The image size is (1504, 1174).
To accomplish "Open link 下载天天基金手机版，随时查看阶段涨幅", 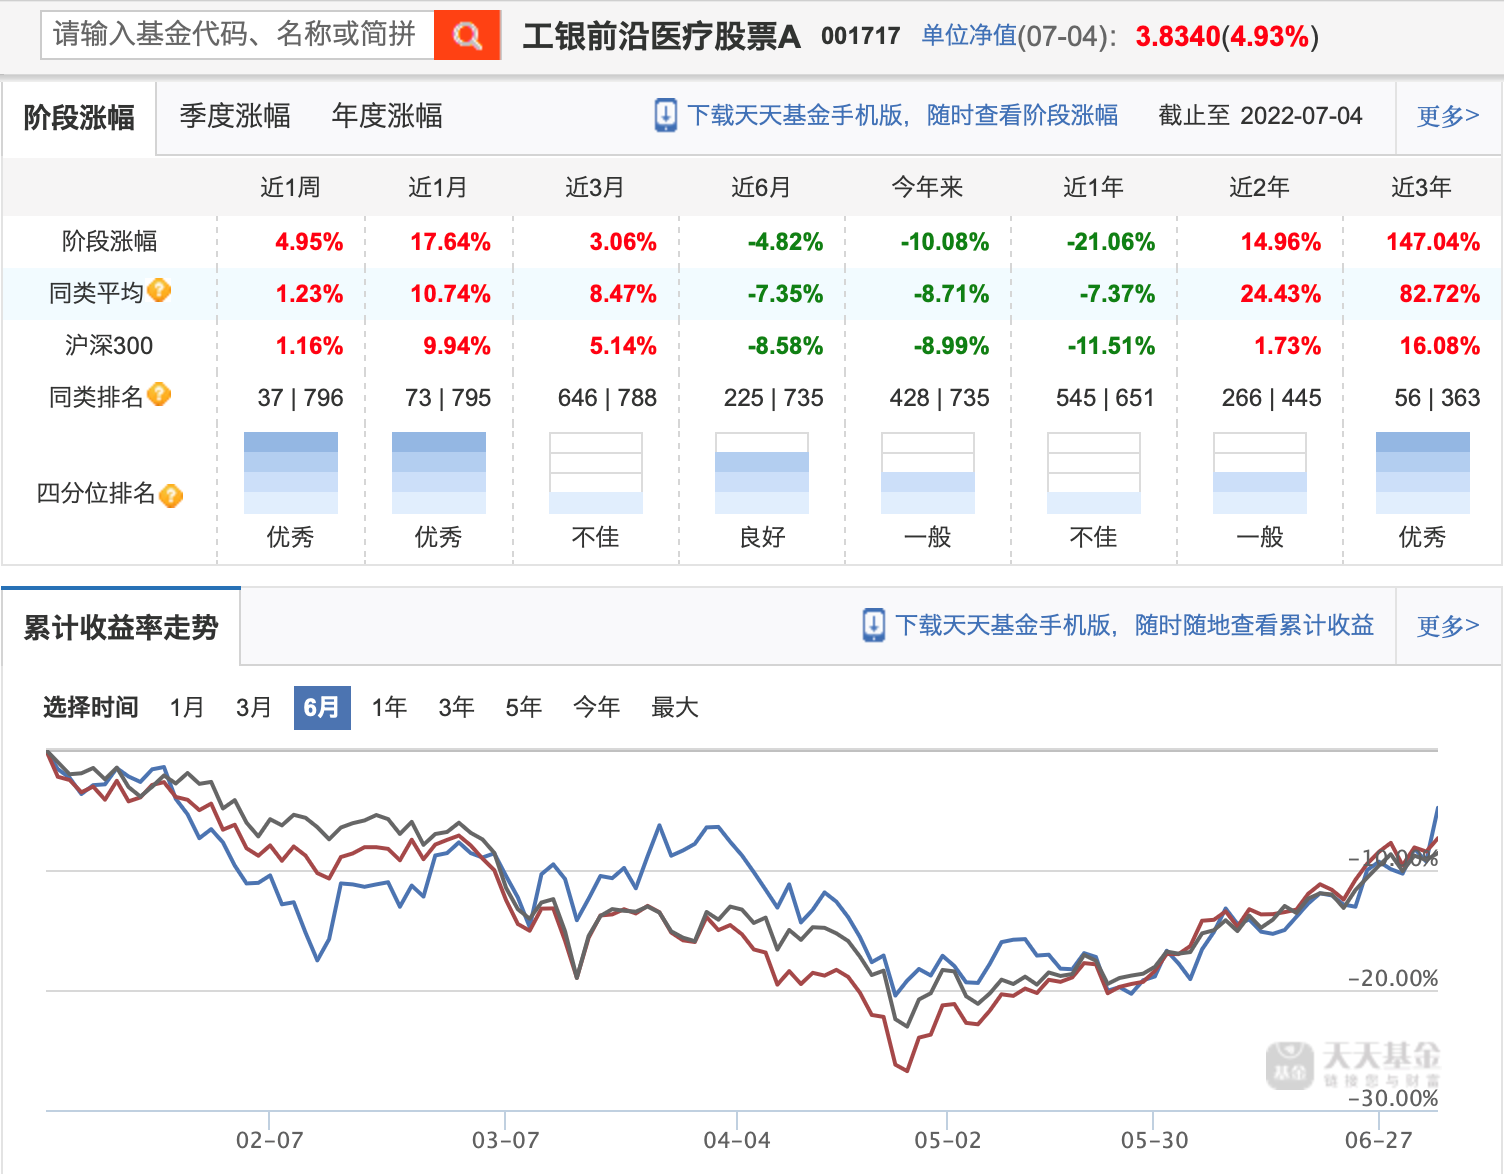I will (902, 116).
